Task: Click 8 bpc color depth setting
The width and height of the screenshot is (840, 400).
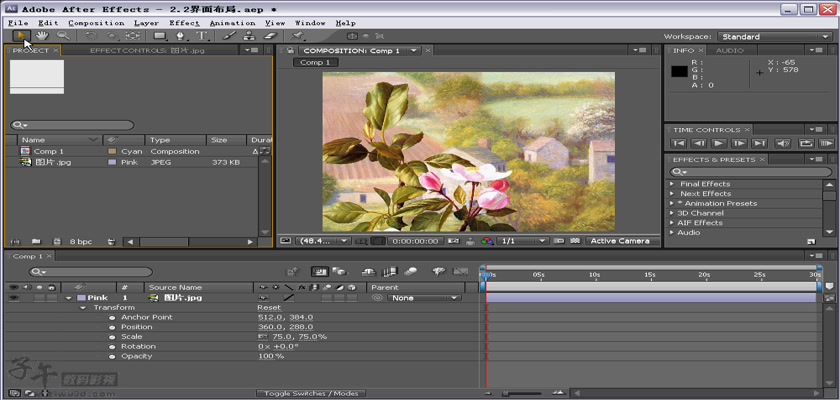Action: point(81,242)
